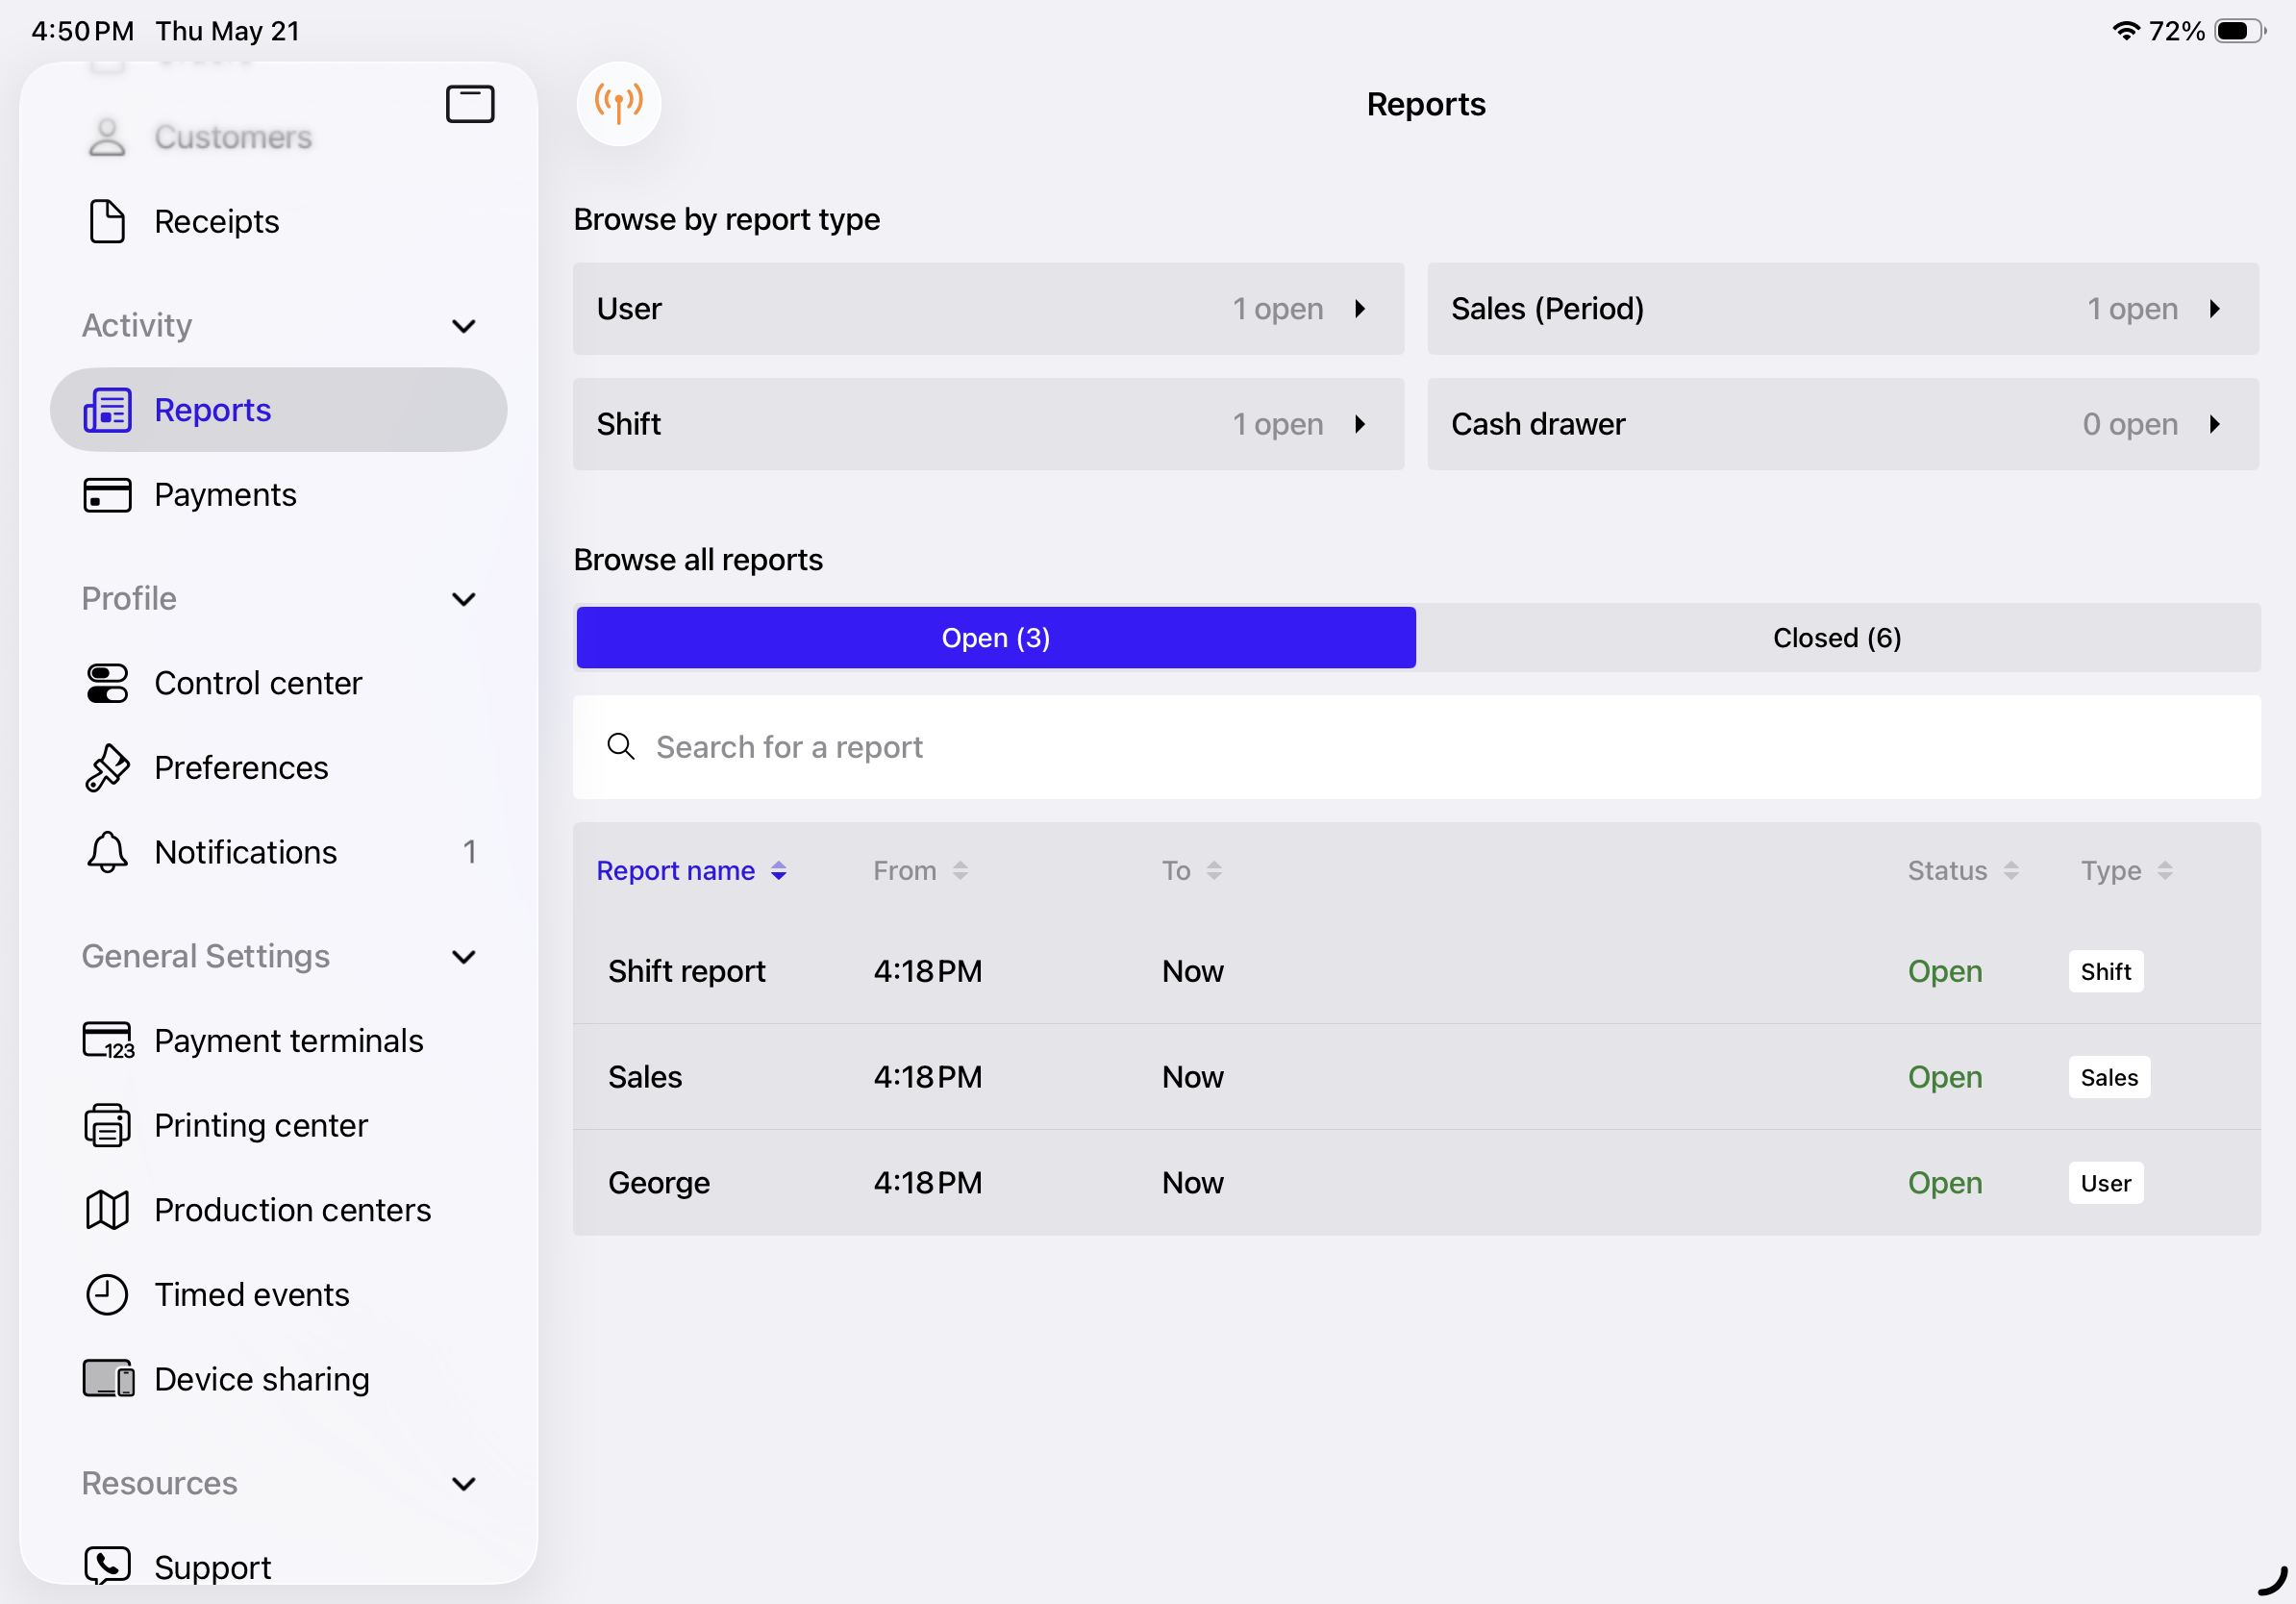This screenshot has width=2296, height=1604.
Task: Switch to the Closed (6) tab
Action: coord(1838,638)
